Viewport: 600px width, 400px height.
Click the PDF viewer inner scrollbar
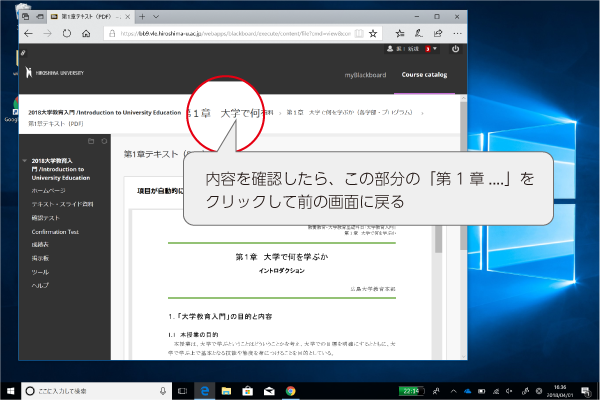tap(439, 239)
